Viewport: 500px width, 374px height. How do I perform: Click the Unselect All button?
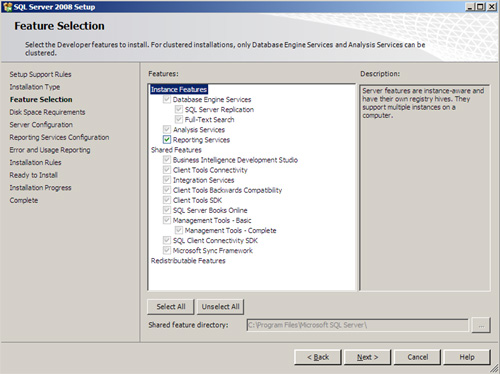(x=220, y=307)
